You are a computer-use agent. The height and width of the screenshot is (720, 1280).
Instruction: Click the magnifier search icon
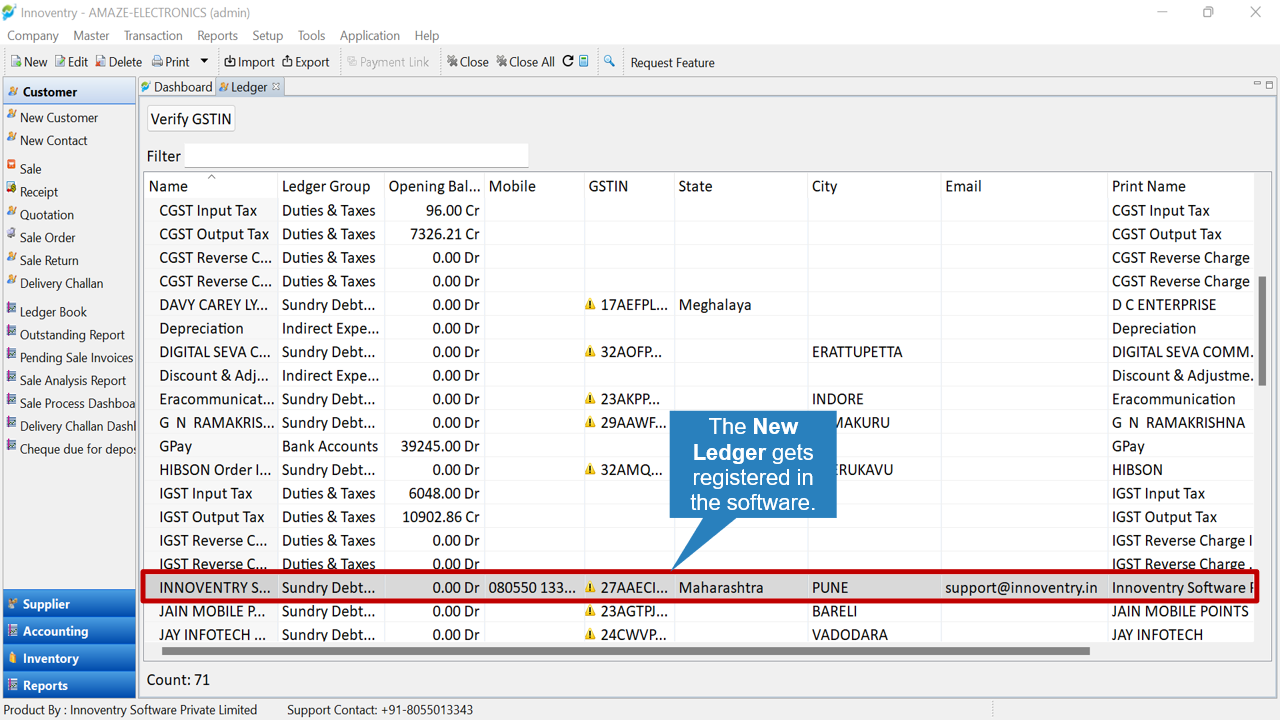[609, 61]
